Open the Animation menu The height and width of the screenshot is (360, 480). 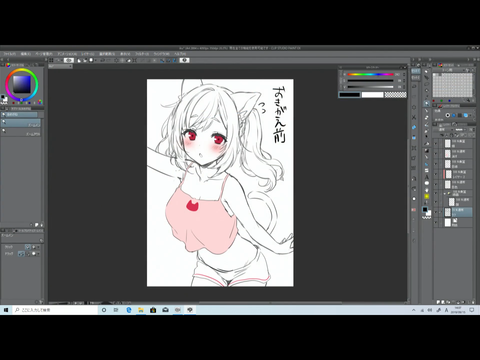tap(67, 54)
